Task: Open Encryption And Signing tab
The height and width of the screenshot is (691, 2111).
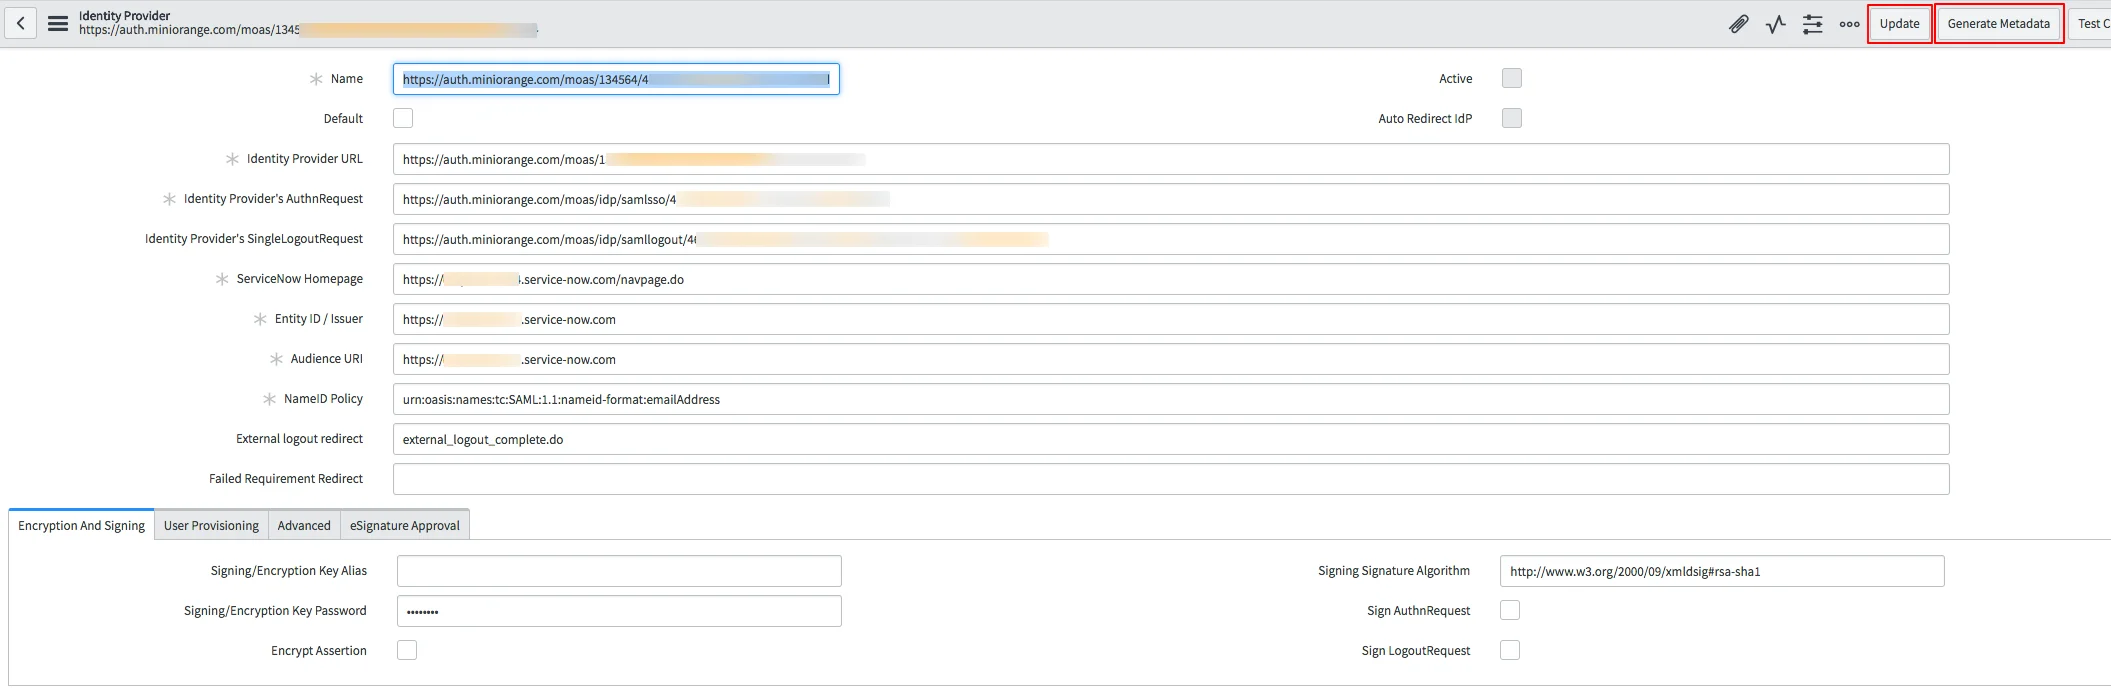Action: tap(81, 525)
